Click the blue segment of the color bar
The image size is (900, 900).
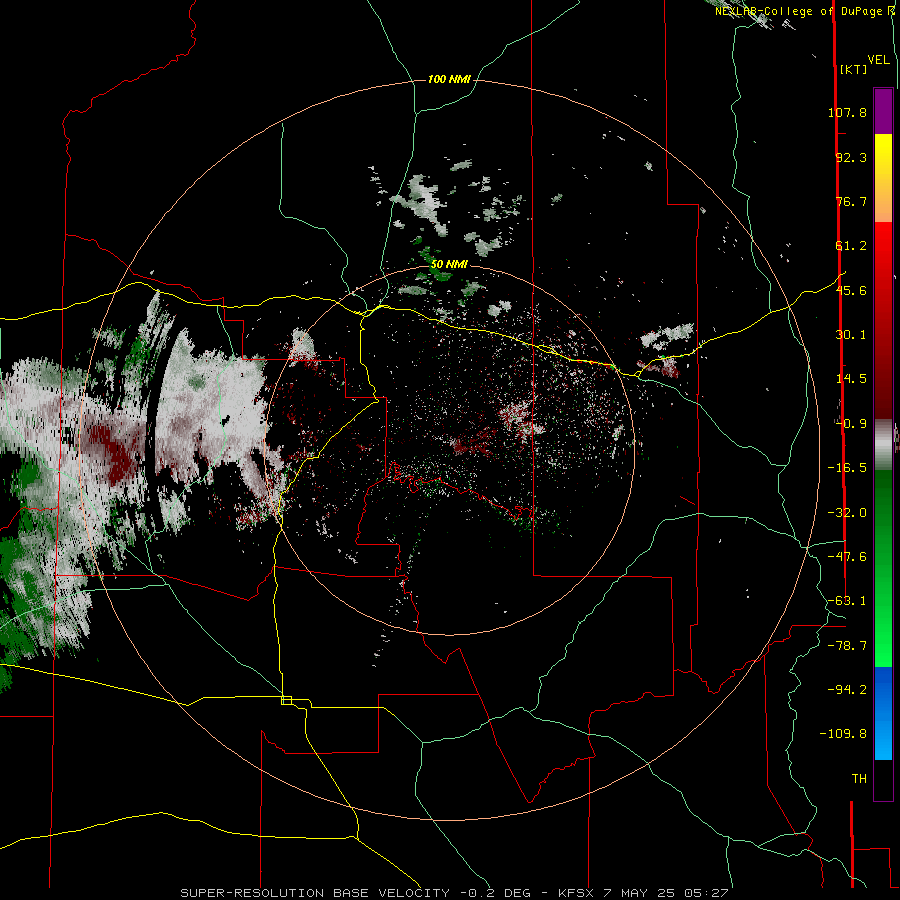coord(883,713)
